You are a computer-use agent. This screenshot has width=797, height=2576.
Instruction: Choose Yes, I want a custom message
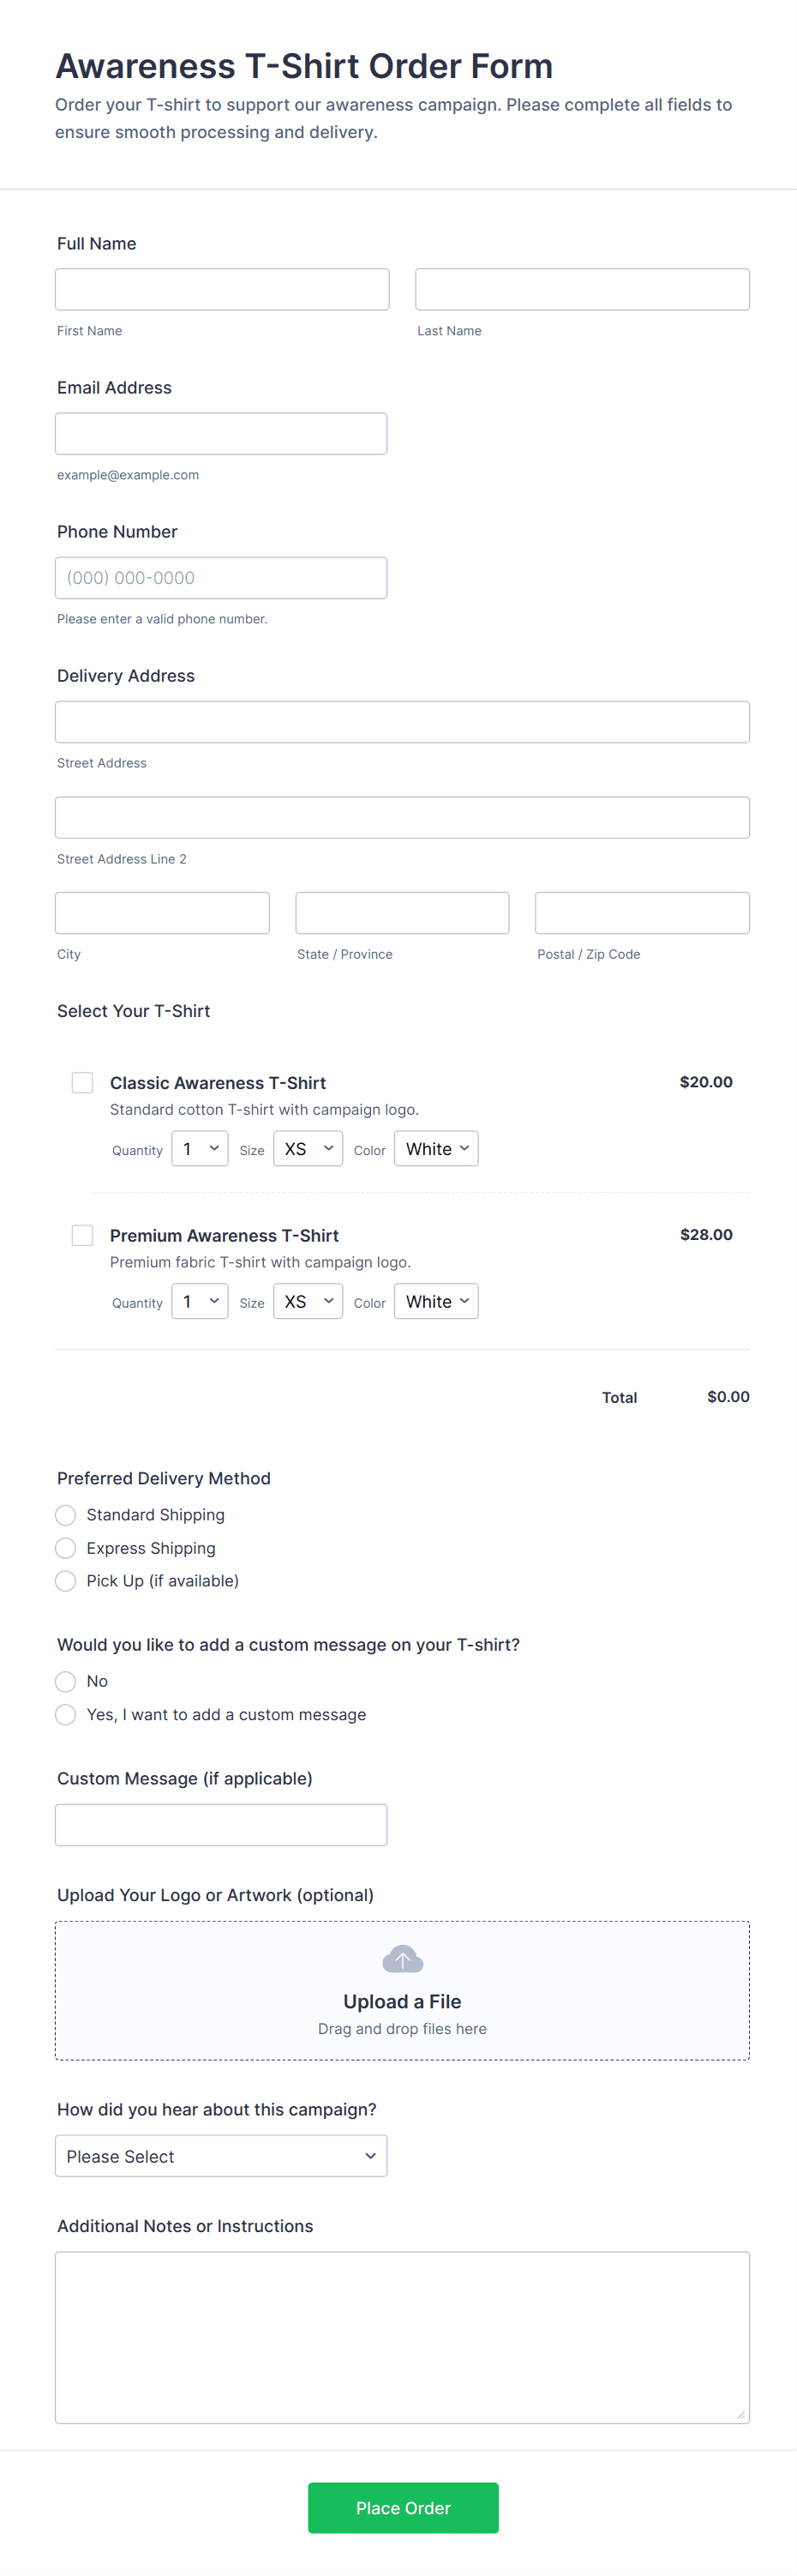(x=66, y=1715)
